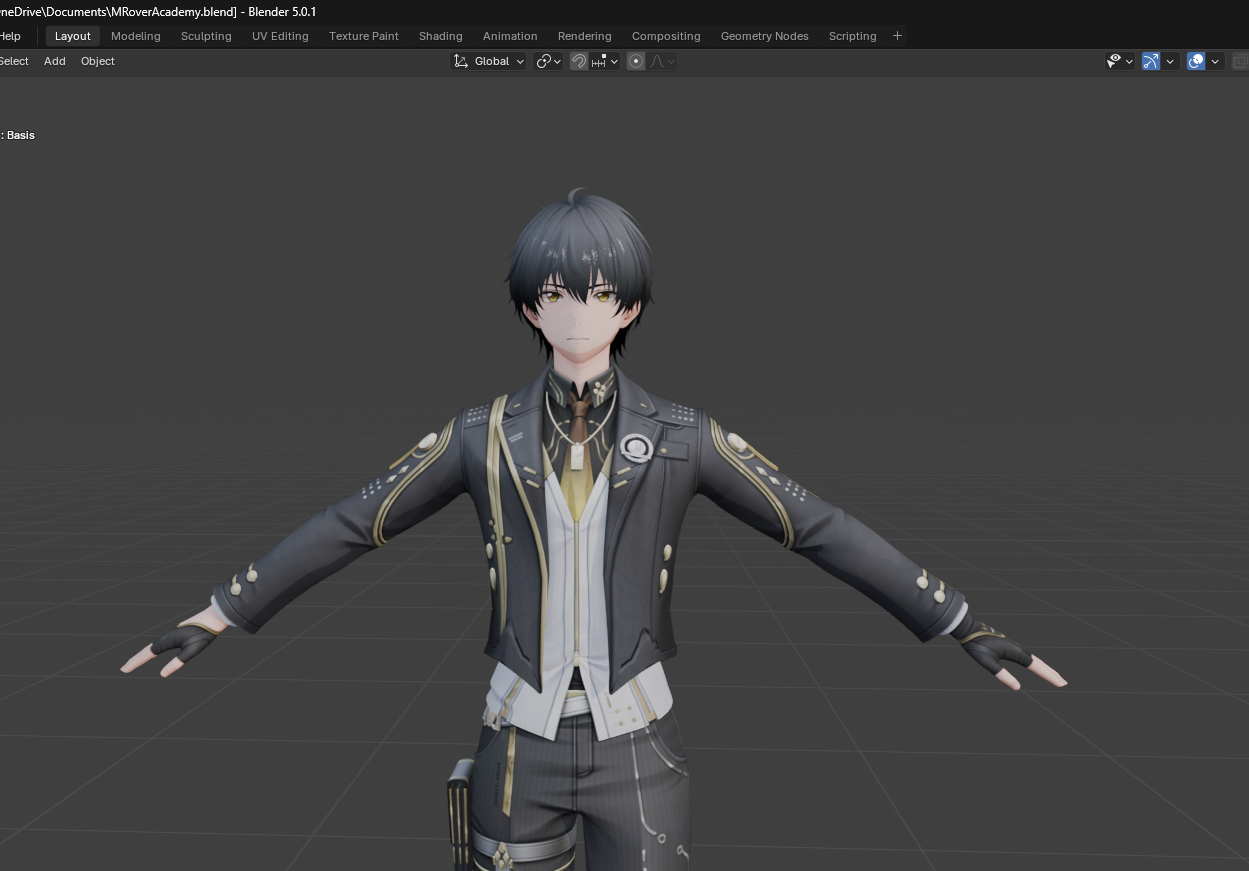Toggle the Show Gizmo button
The height and width of the screenshot is (871, 1249).
pyautogui.click(x=1151, y=61)
